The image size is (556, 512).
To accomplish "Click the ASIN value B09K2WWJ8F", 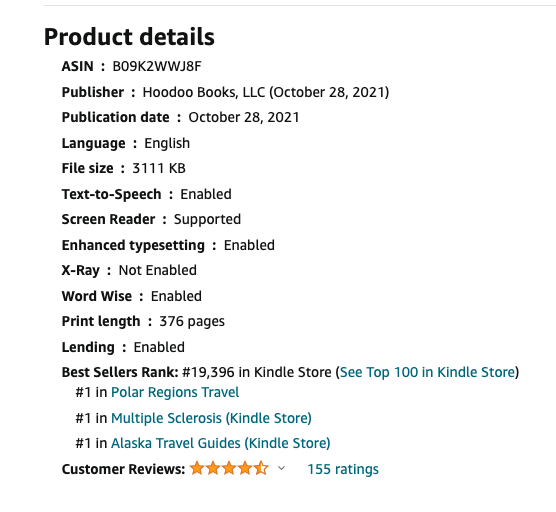I will click(157, 66).
